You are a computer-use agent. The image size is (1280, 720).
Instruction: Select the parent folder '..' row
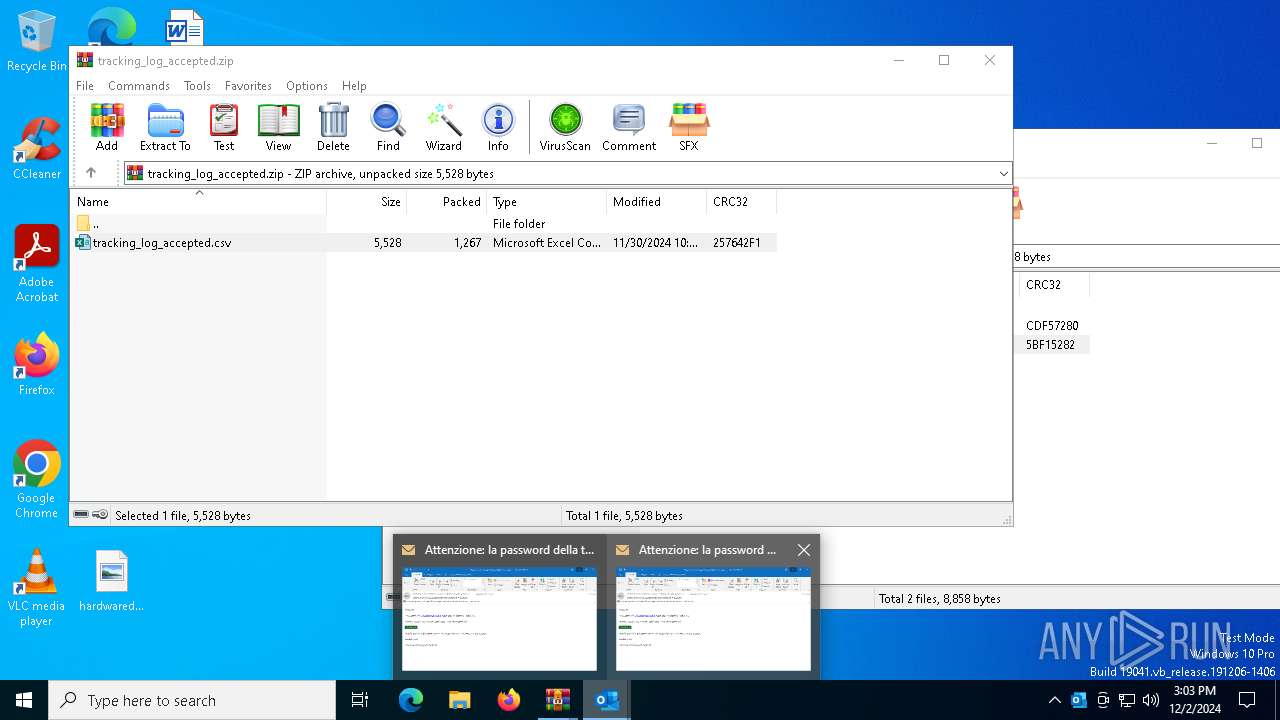pyautogui.click(x=424, y=224)
